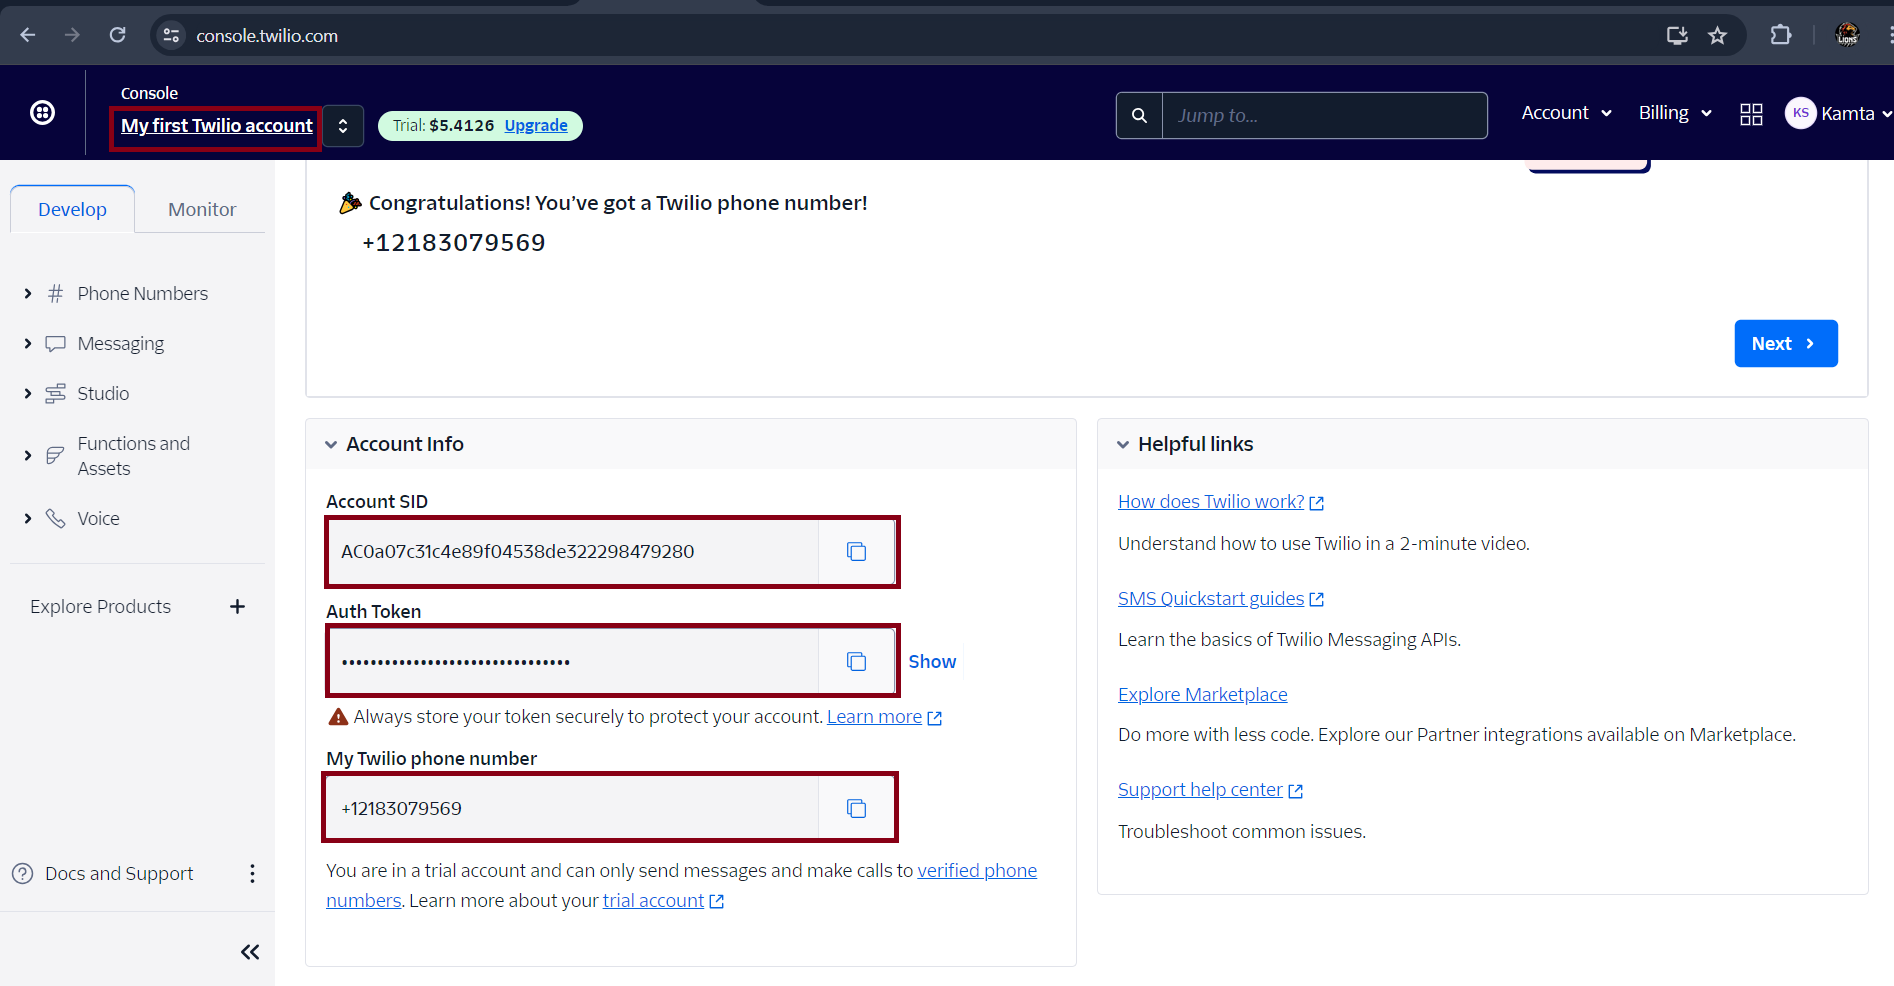Click the Upgrade trial link
The height and width of the screenshot is (986, 1894).
(535, 126)
